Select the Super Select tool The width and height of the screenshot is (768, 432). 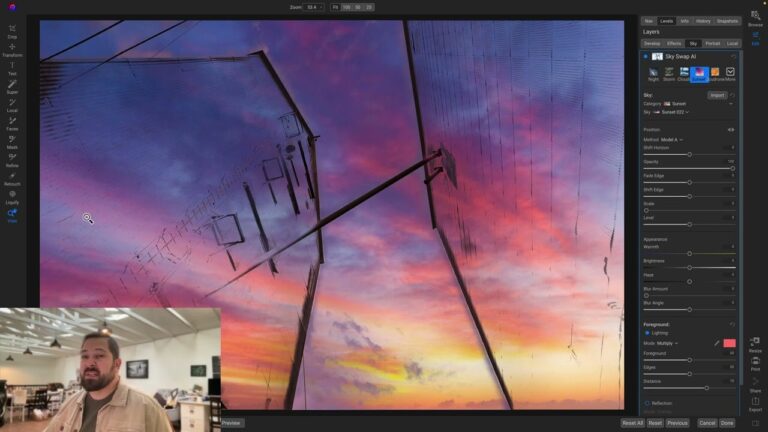[12, 87]
